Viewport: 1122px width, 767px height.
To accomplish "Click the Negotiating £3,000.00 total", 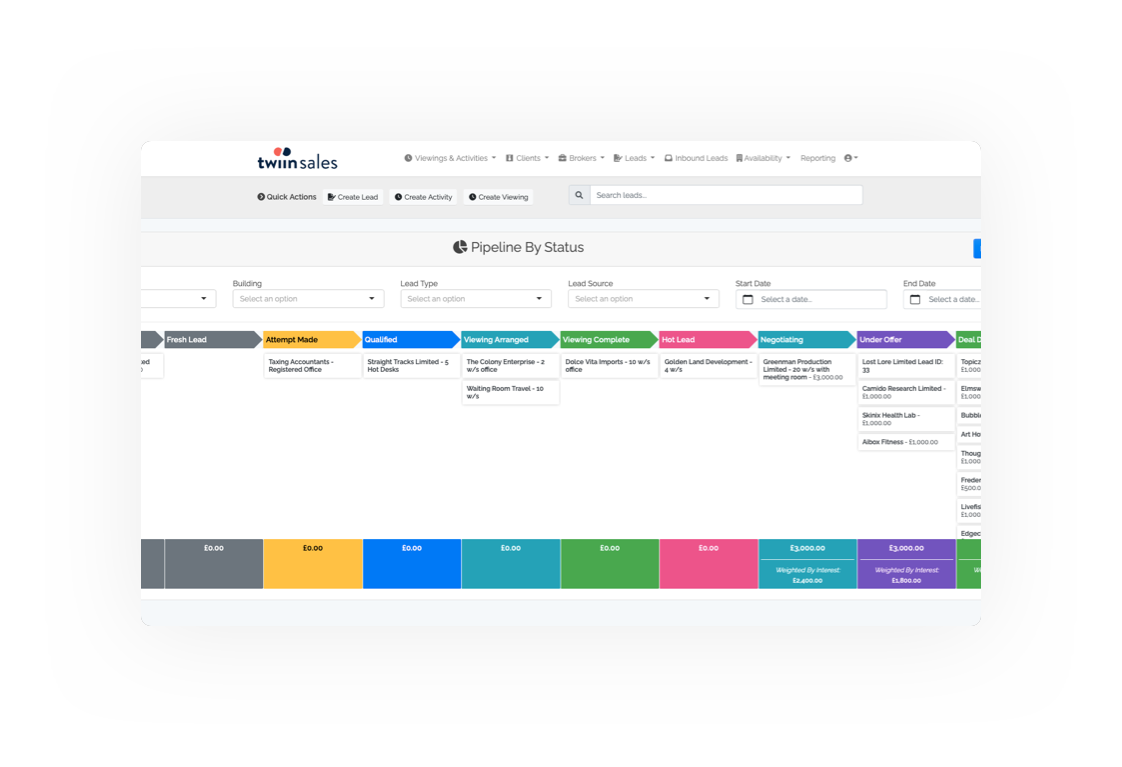I will [x=807, y=548].
